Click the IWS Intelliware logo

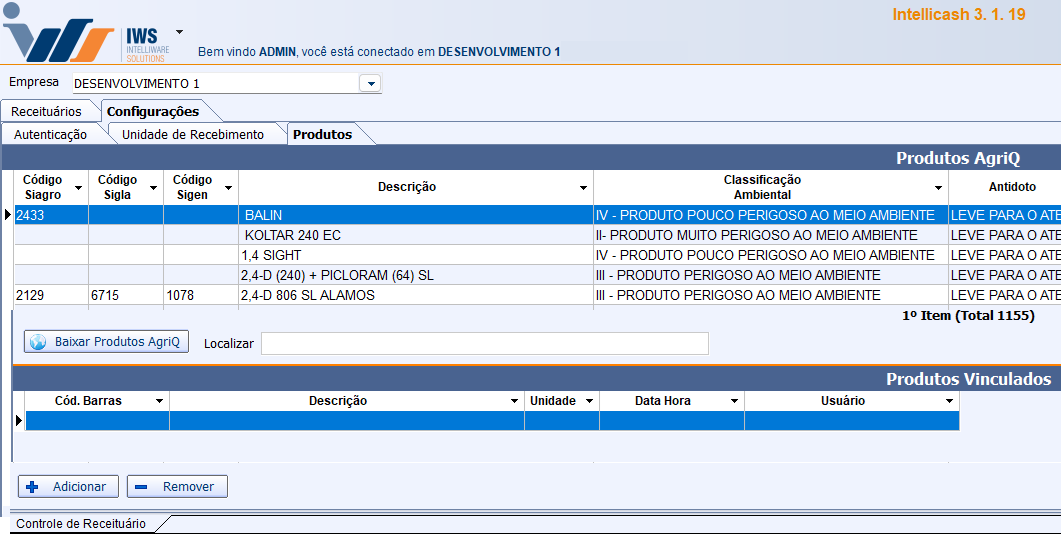(x=88, y=36)
